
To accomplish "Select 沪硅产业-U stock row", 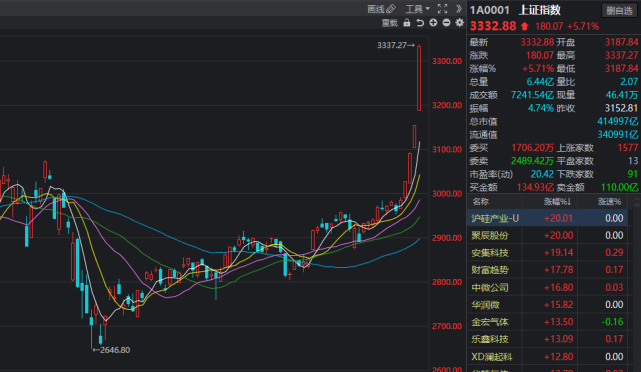I will (x=547, y=218).
